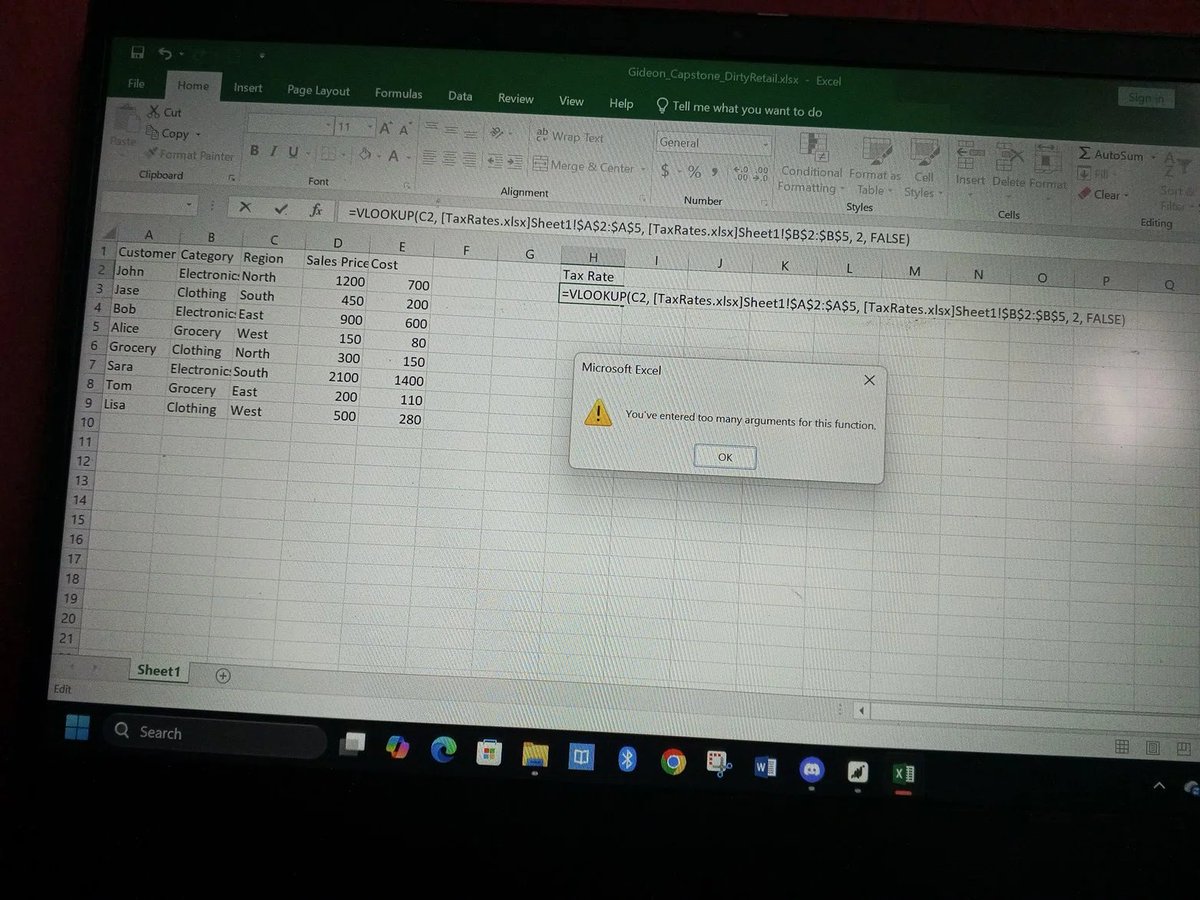Viewport: 1200px width, 900px height.
Task: Open the File tab
Action: click(x=136, y=83)
